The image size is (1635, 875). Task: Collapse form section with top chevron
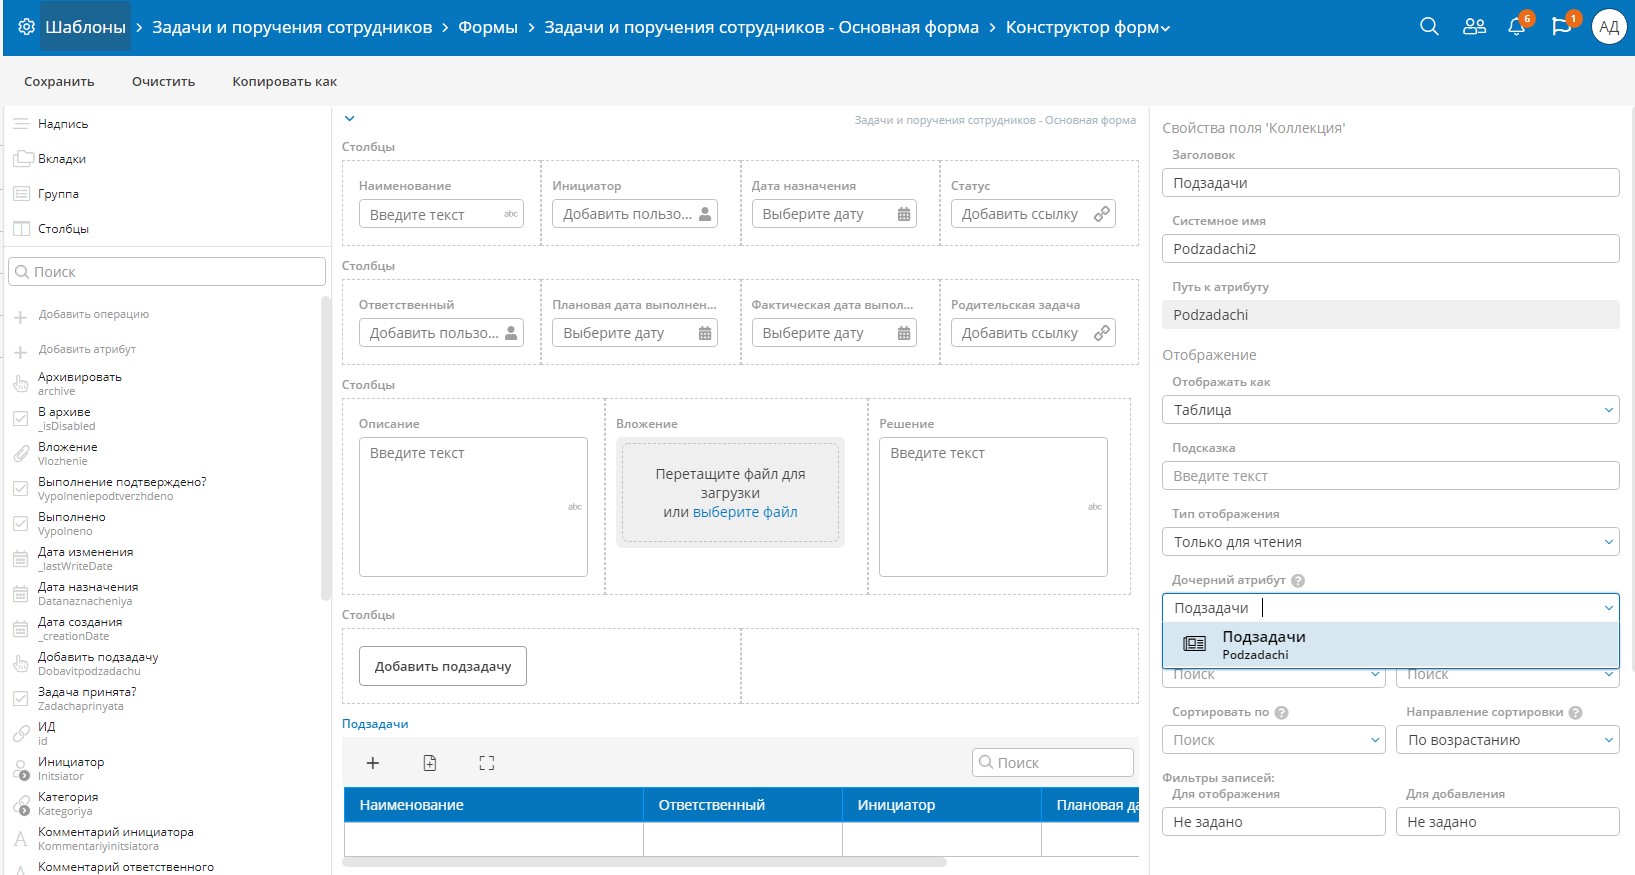click(349, 119)
